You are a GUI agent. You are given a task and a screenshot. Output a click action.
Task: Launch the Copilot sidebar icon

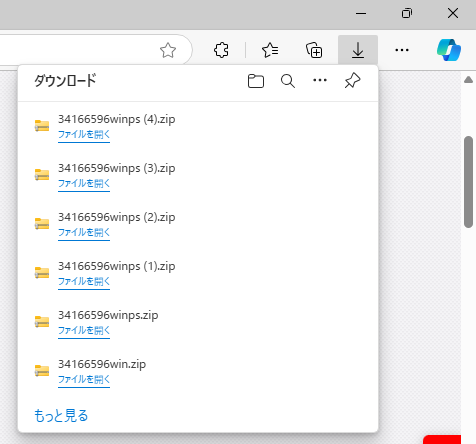pos(449,50)
